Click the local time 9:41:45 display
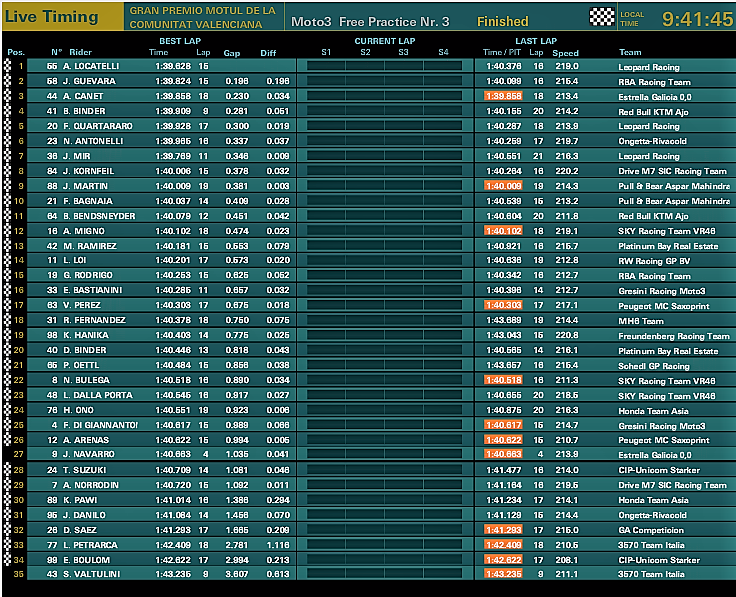Image resolution: width=736 pixels, height=597 pixels. (697, 19)
